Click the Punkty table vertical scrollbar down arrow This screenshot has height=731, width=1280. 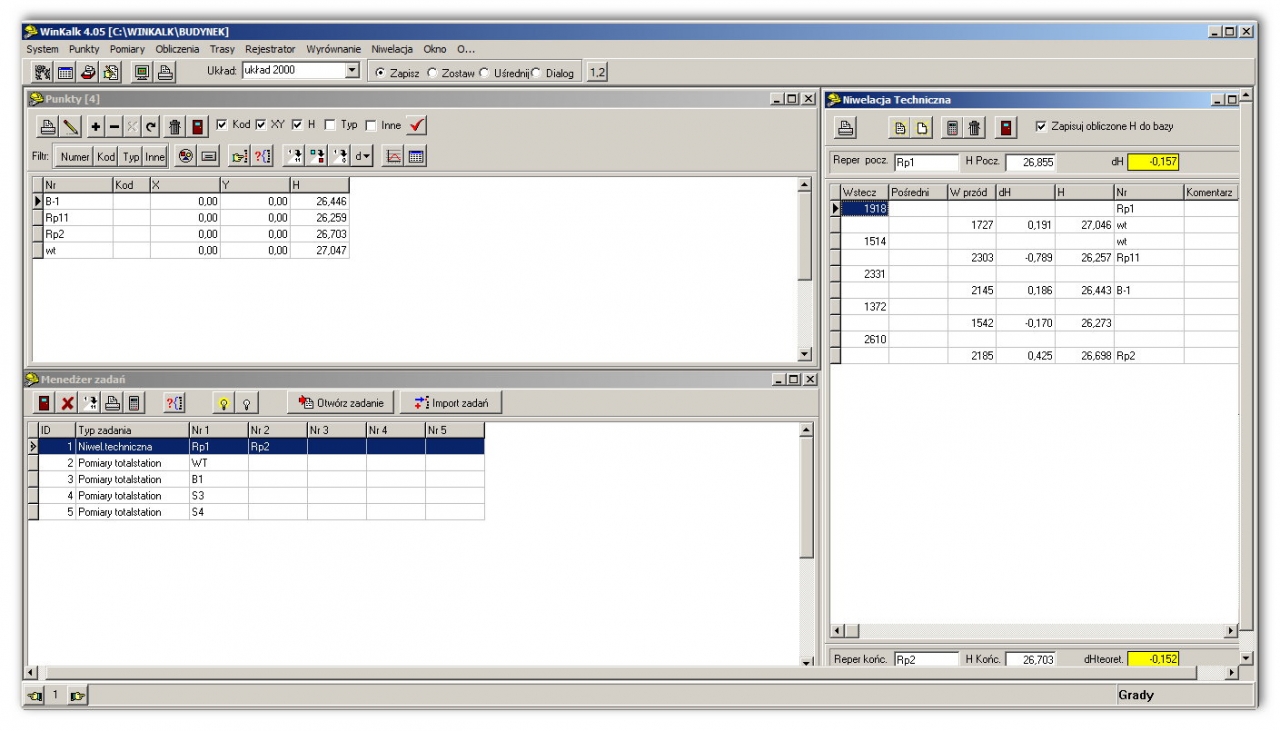click(805, 354)
